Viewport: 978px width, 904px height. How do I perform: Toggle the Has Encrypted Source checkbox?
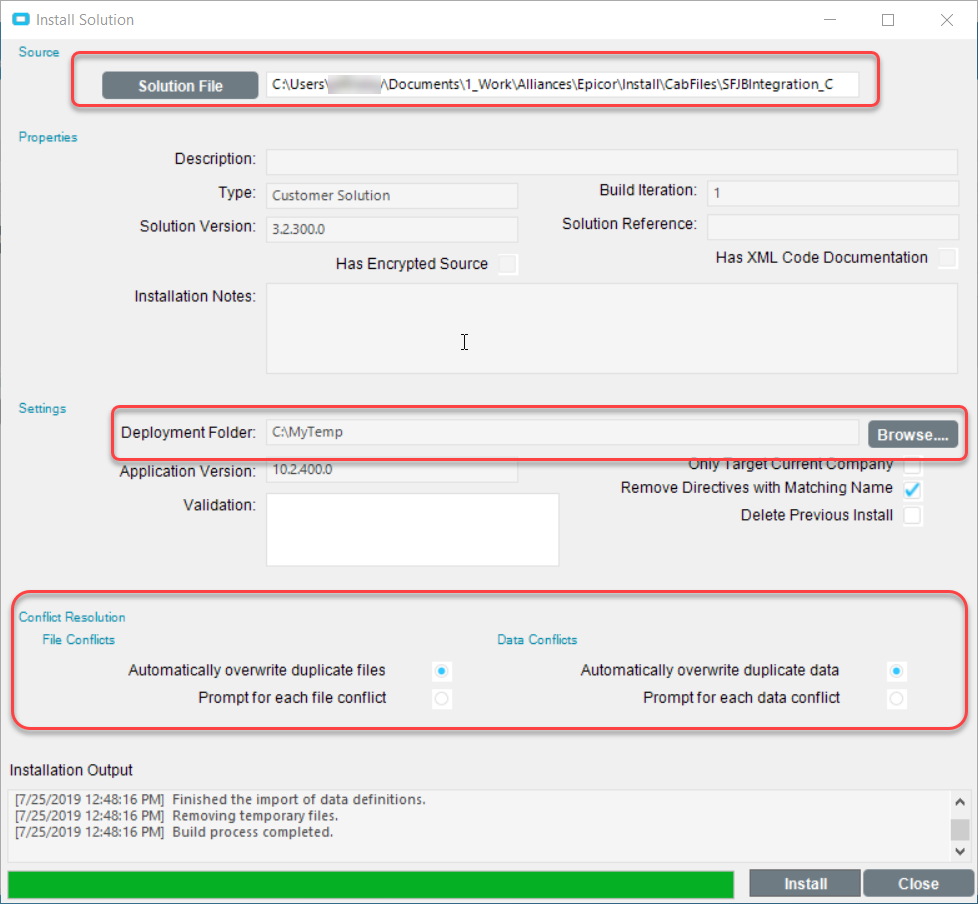(508, 264)
